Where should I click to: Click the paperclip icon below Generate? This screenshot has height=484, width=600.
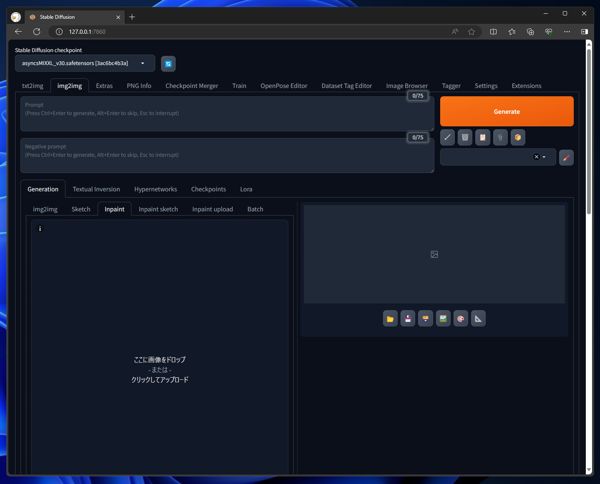pyautogui.click(x=500, y=137)
